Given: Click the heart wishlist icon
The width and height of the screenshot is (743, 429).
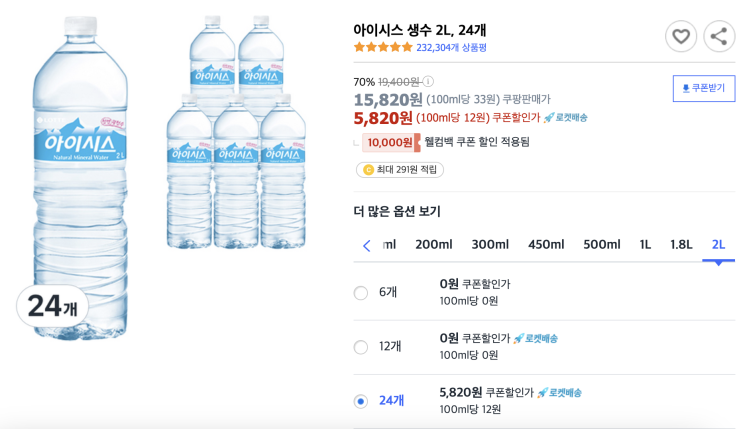Looking at the screenshot, I should 681,36.
